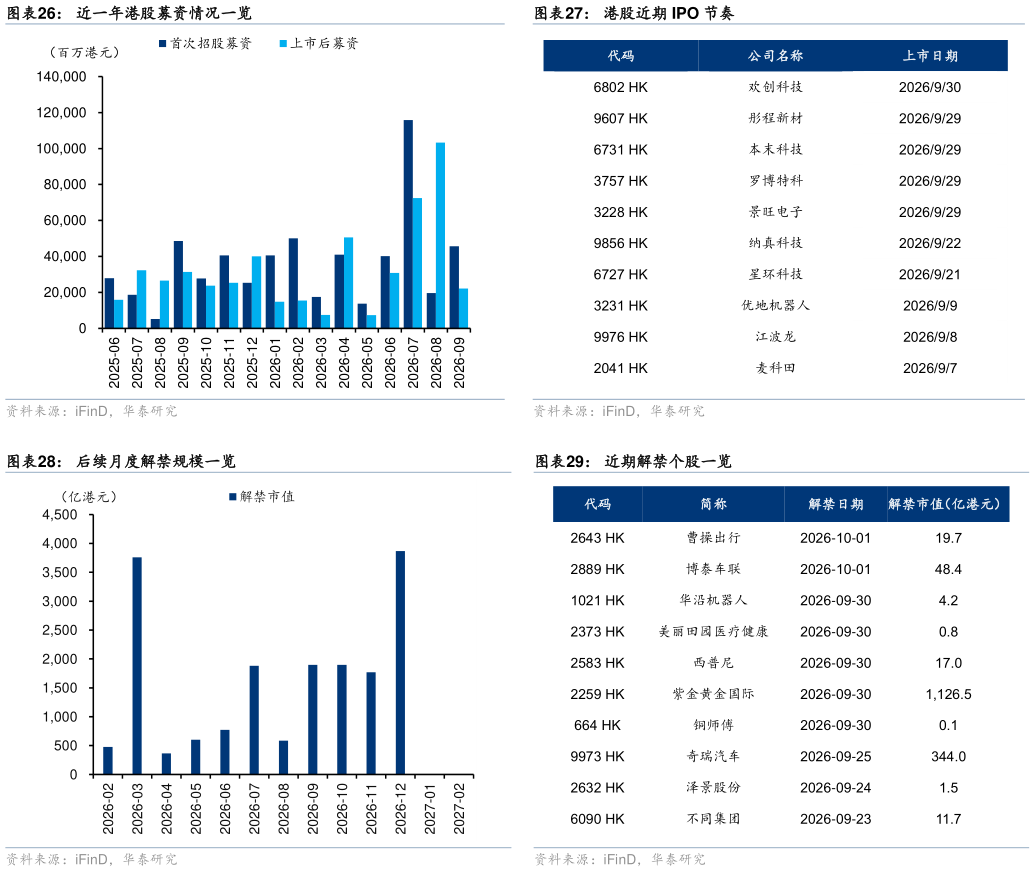This screenshot has height=872, width=1035.
Task: Select the tallest dark bar for 2026-07 in 图表26
Action: (408, 224)
